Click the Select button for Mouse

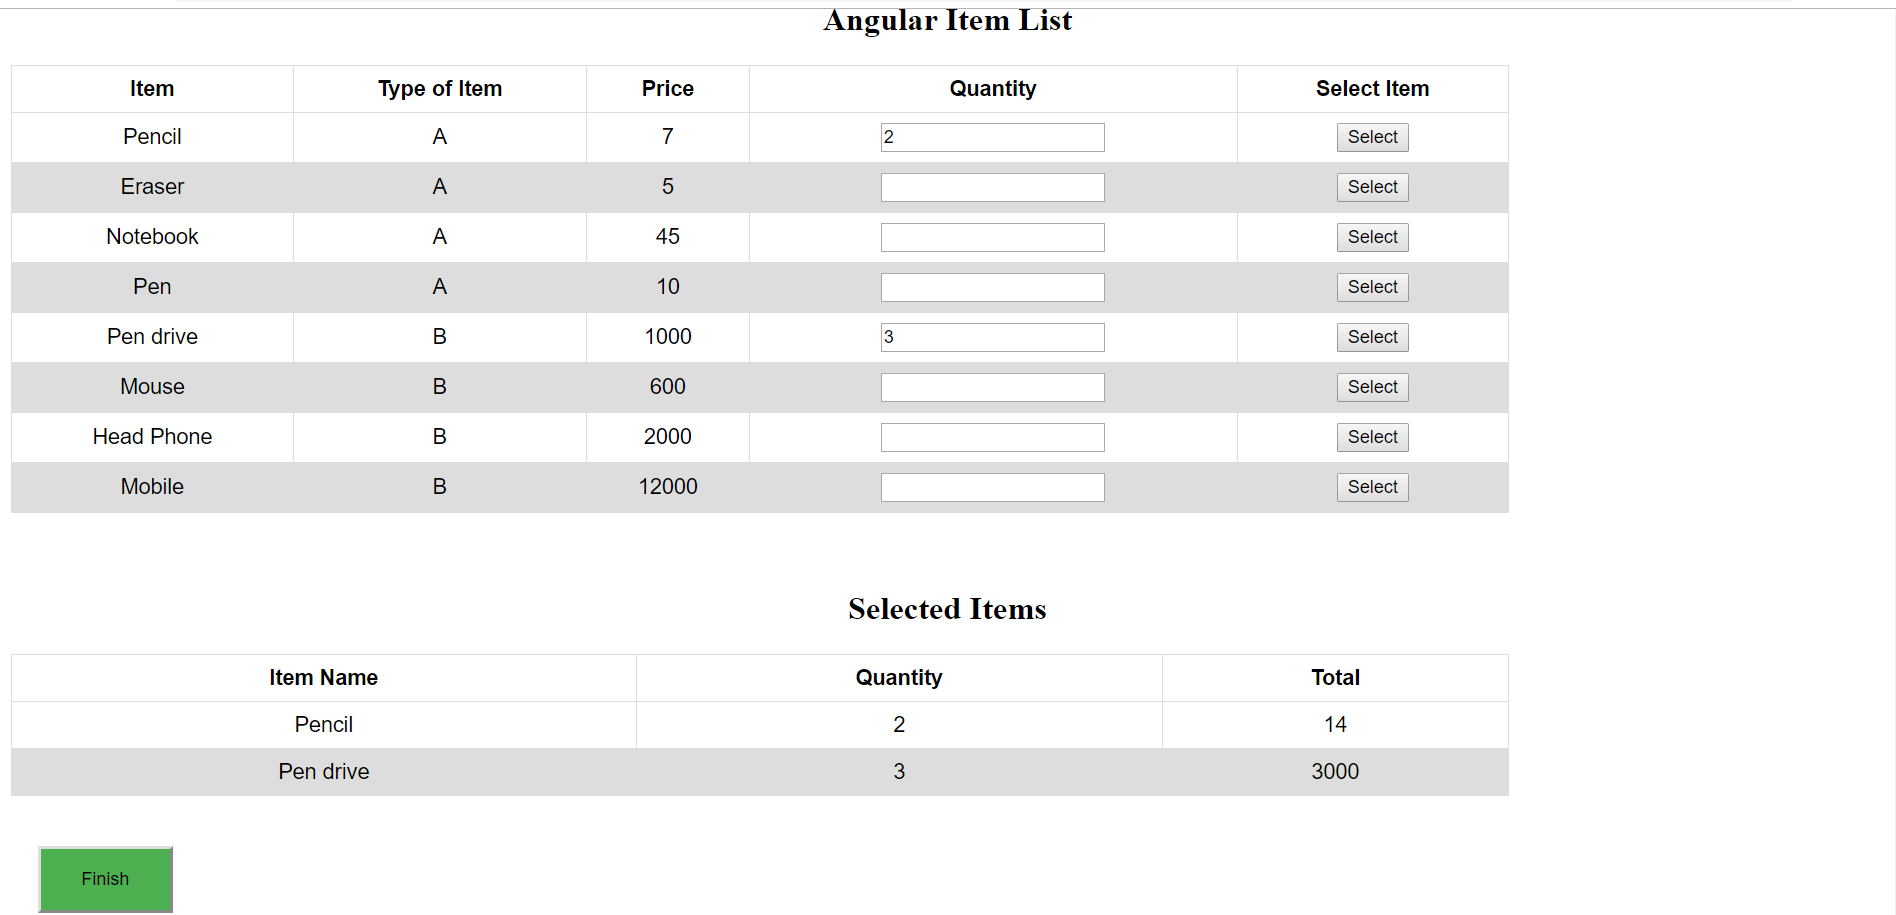point(1372,387)
